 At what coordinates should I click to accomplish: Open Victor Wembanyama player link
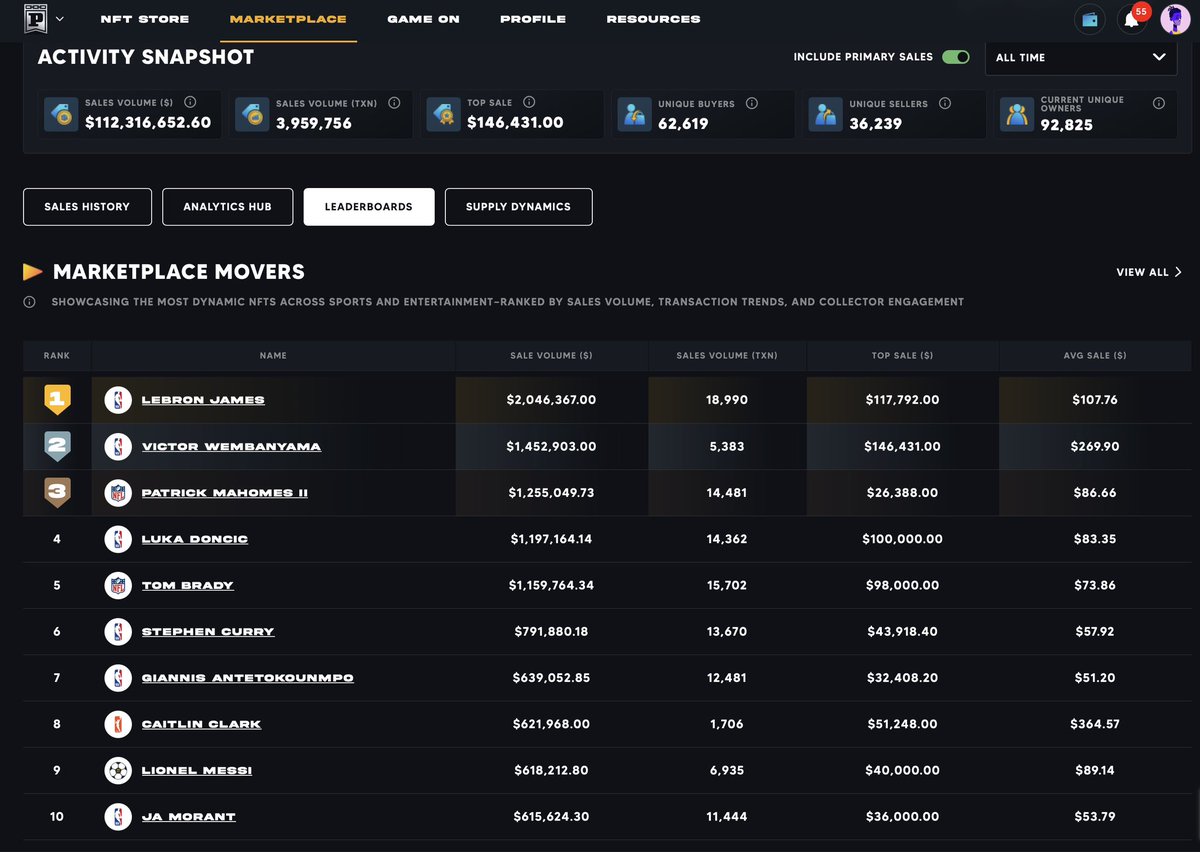pos(231,446)
